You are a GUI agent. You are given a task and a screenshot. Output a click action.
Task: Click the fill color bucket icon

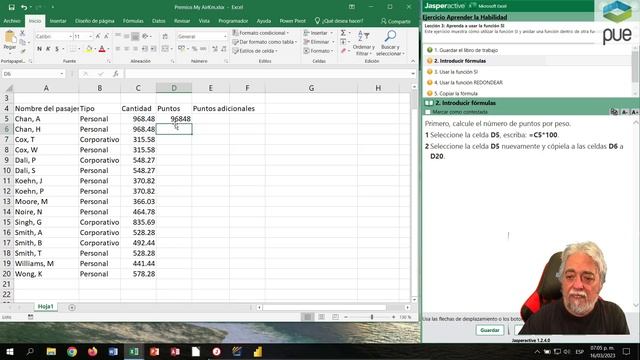[x=89, y=49]
